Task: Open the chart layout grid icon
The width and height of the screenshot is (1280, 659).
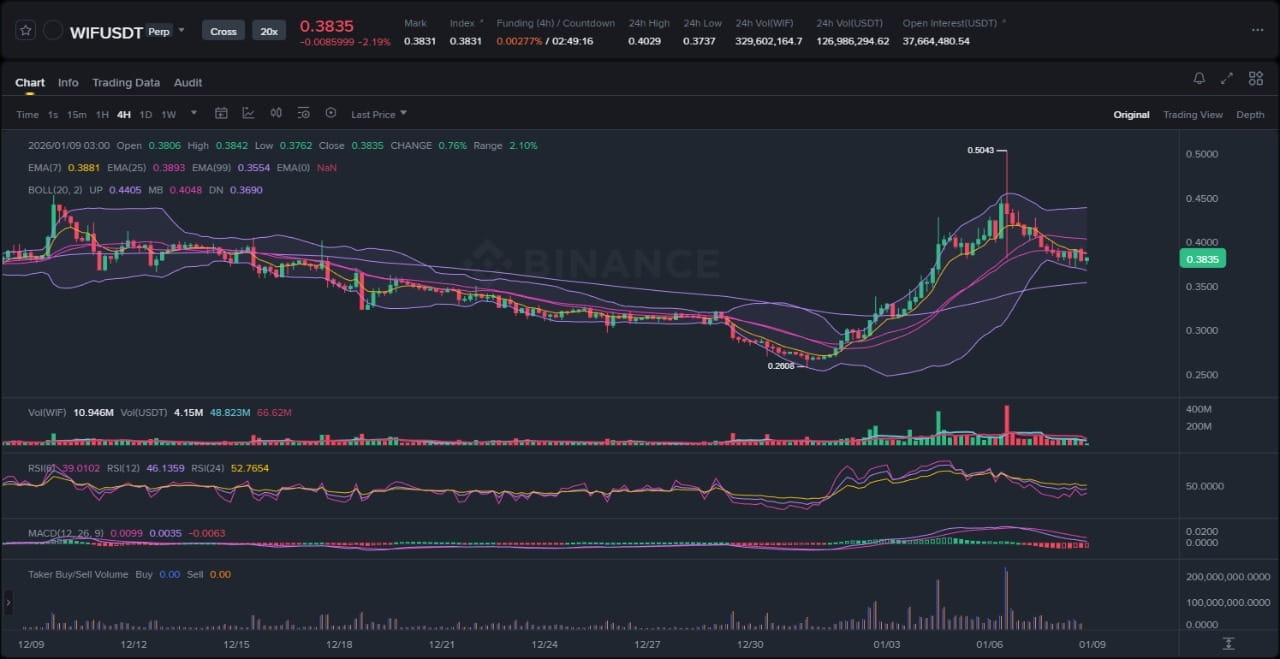Action: click(x=1255, y=78)
